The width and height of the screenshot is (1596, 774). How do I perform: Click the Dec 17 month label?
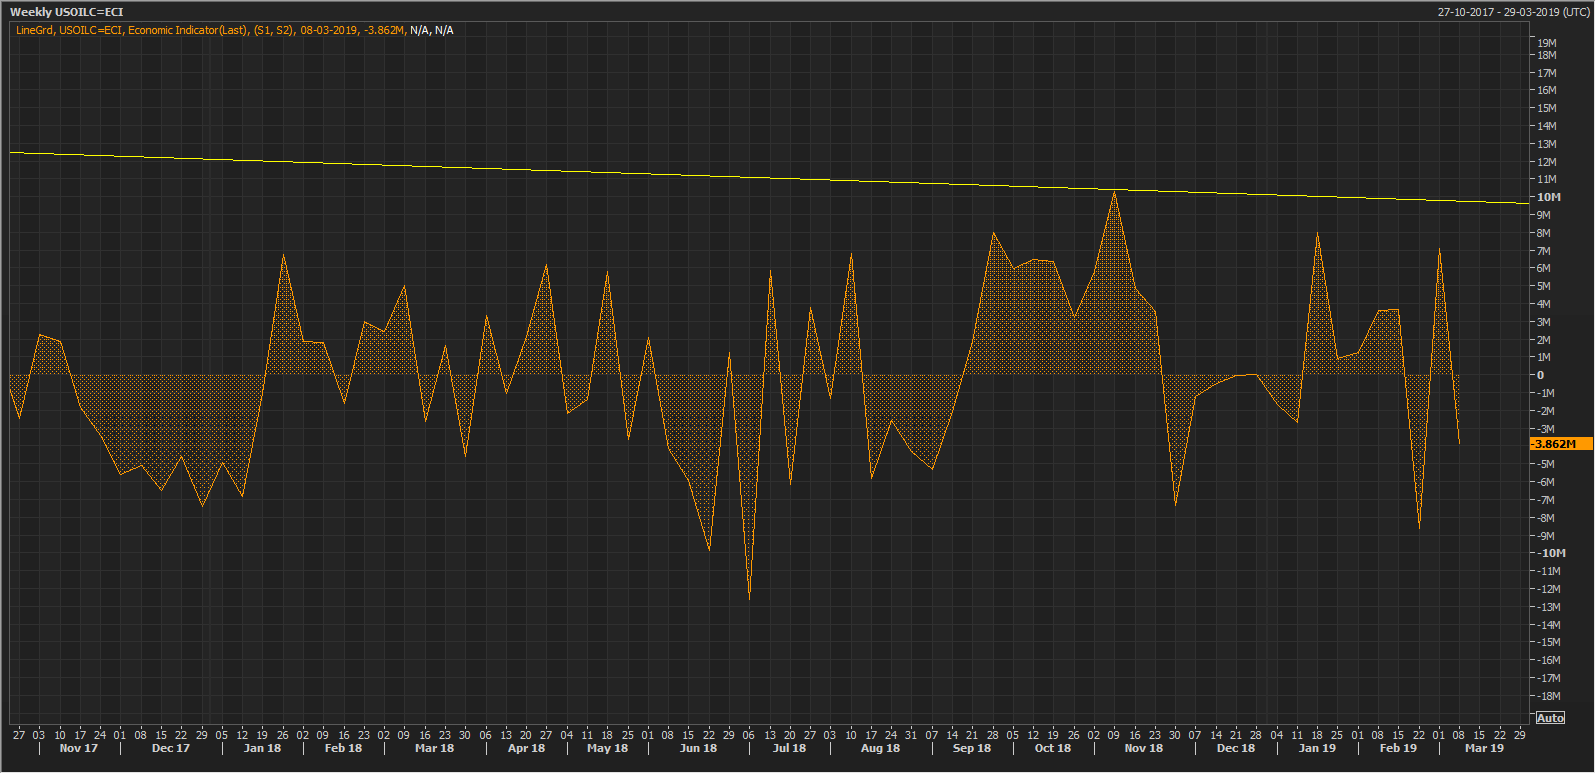pyautogui.click(x=171, y=748)
